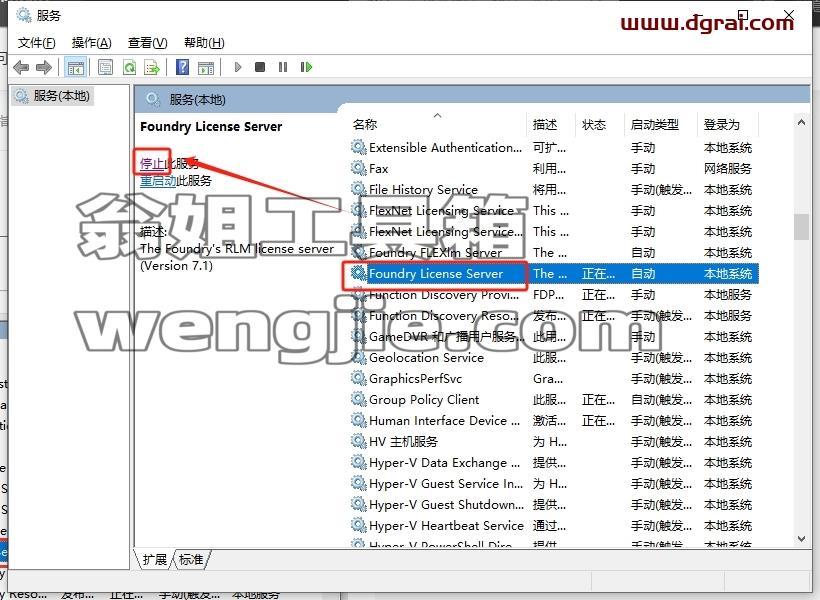The image size is (820, 600).
Task: Open the 文件(F) menu
Action: (37, 43)
